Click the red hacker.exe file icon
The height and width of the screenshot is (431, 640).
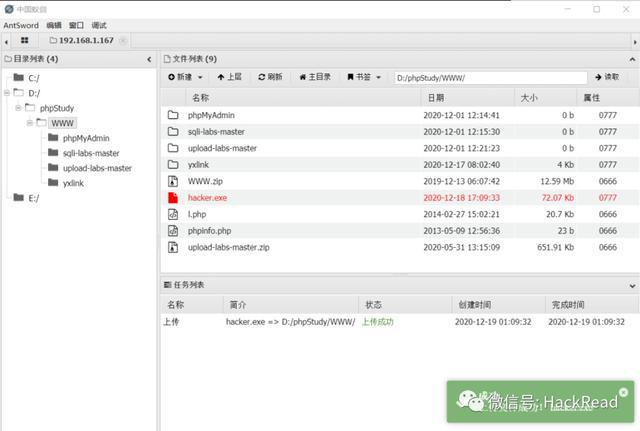(173, 198)
